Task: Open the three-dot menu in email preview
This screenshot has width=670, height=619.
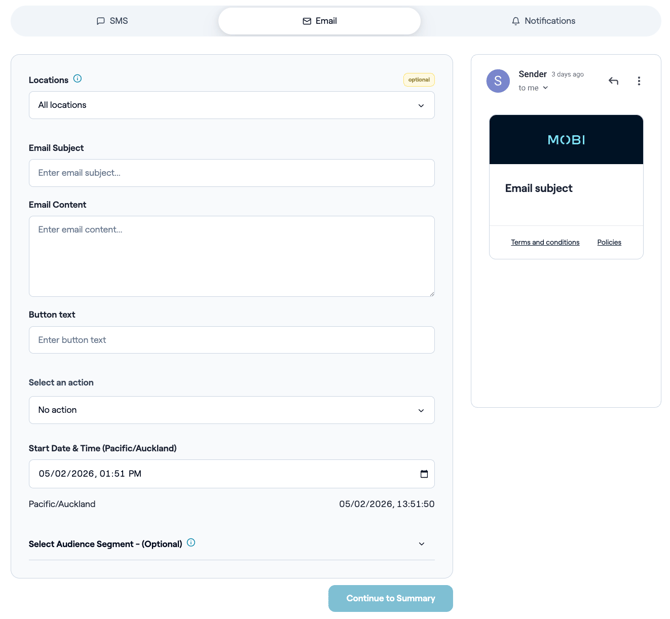Action: pos(639,81)
